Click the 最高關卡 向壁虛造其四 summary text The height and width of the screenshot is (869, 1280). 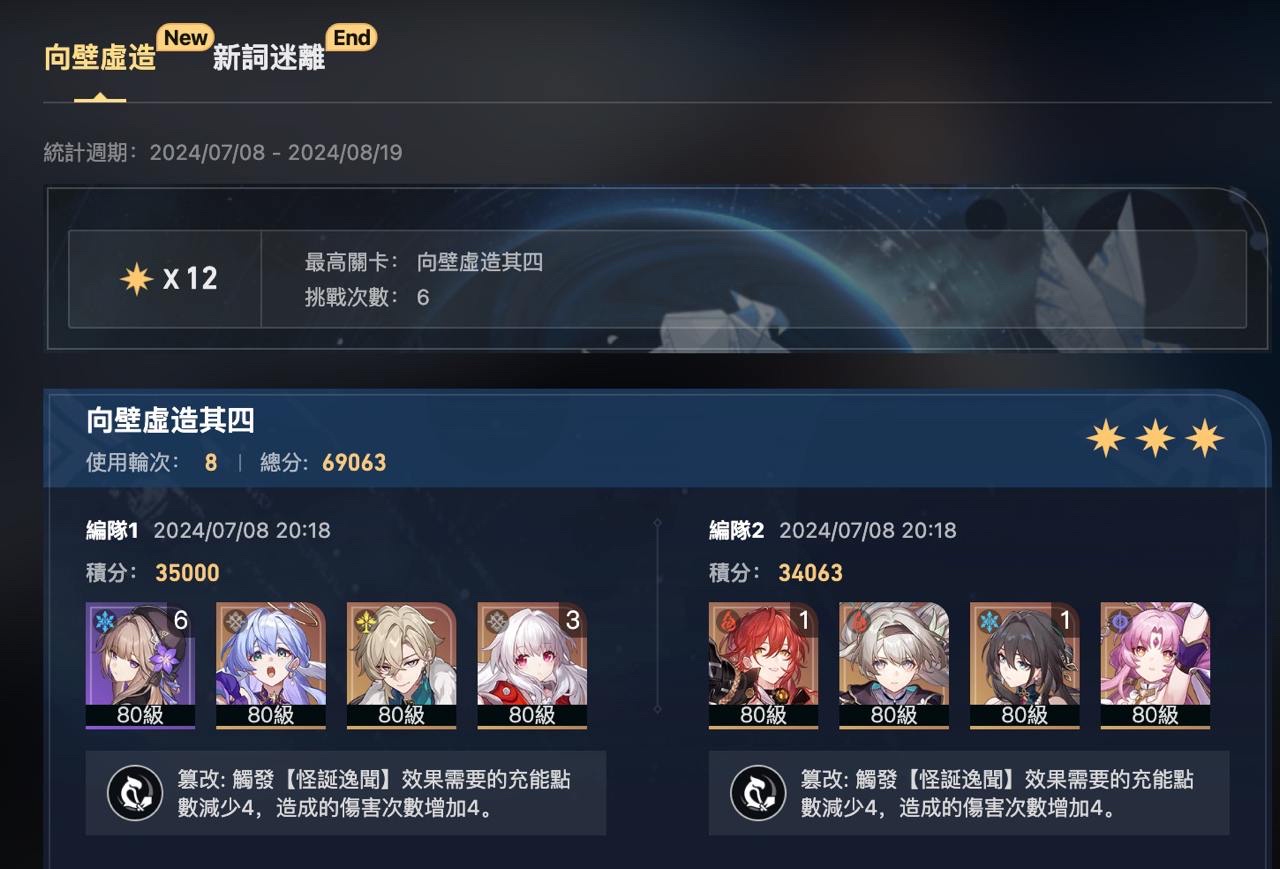click(x=424, y=263)
